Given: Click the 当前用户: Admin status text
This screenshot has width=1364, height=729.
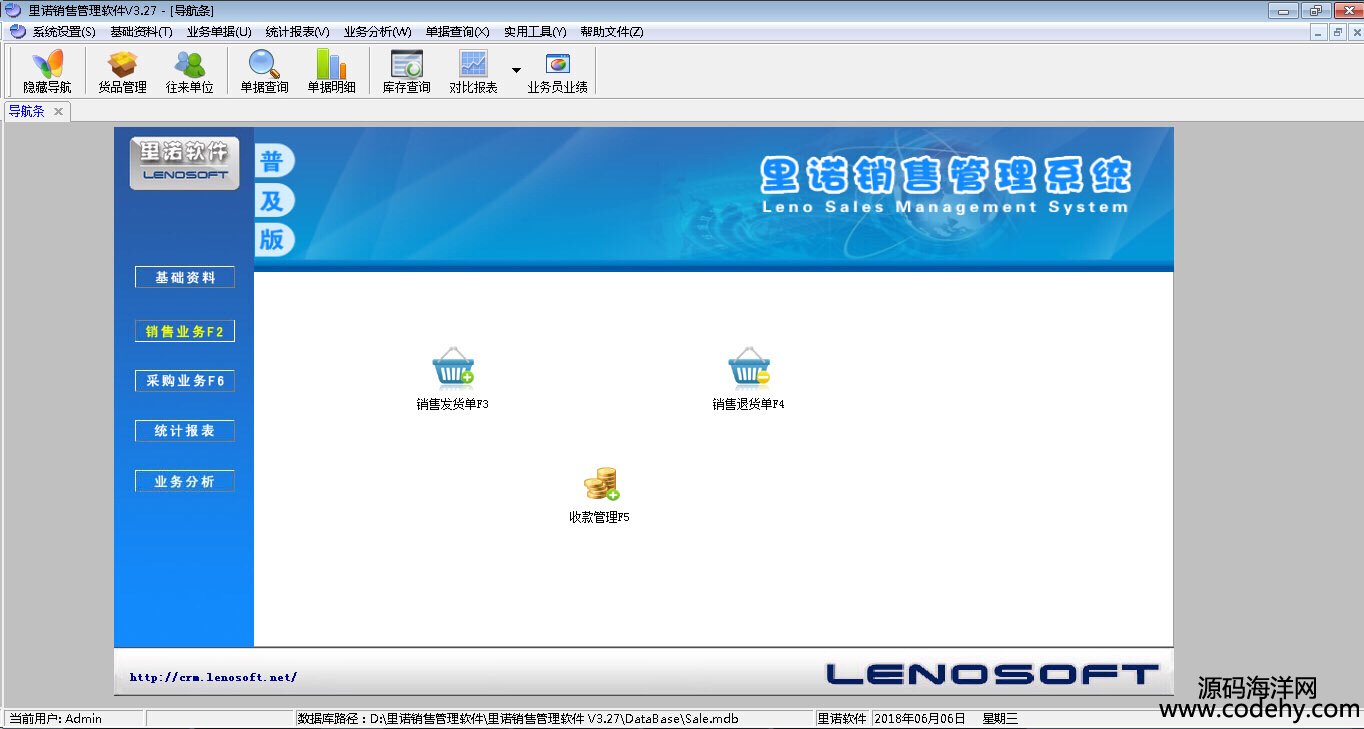Looking at the screenshot, I should 56,718.
